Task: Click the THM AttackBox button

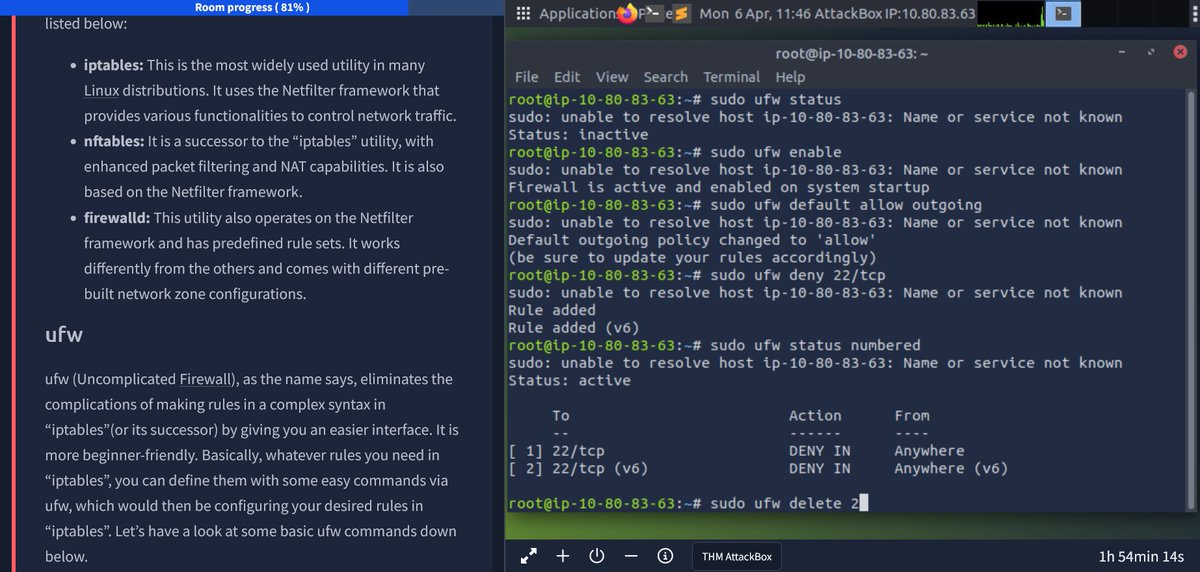Action: pyautogui.click(x=737, y=557)
